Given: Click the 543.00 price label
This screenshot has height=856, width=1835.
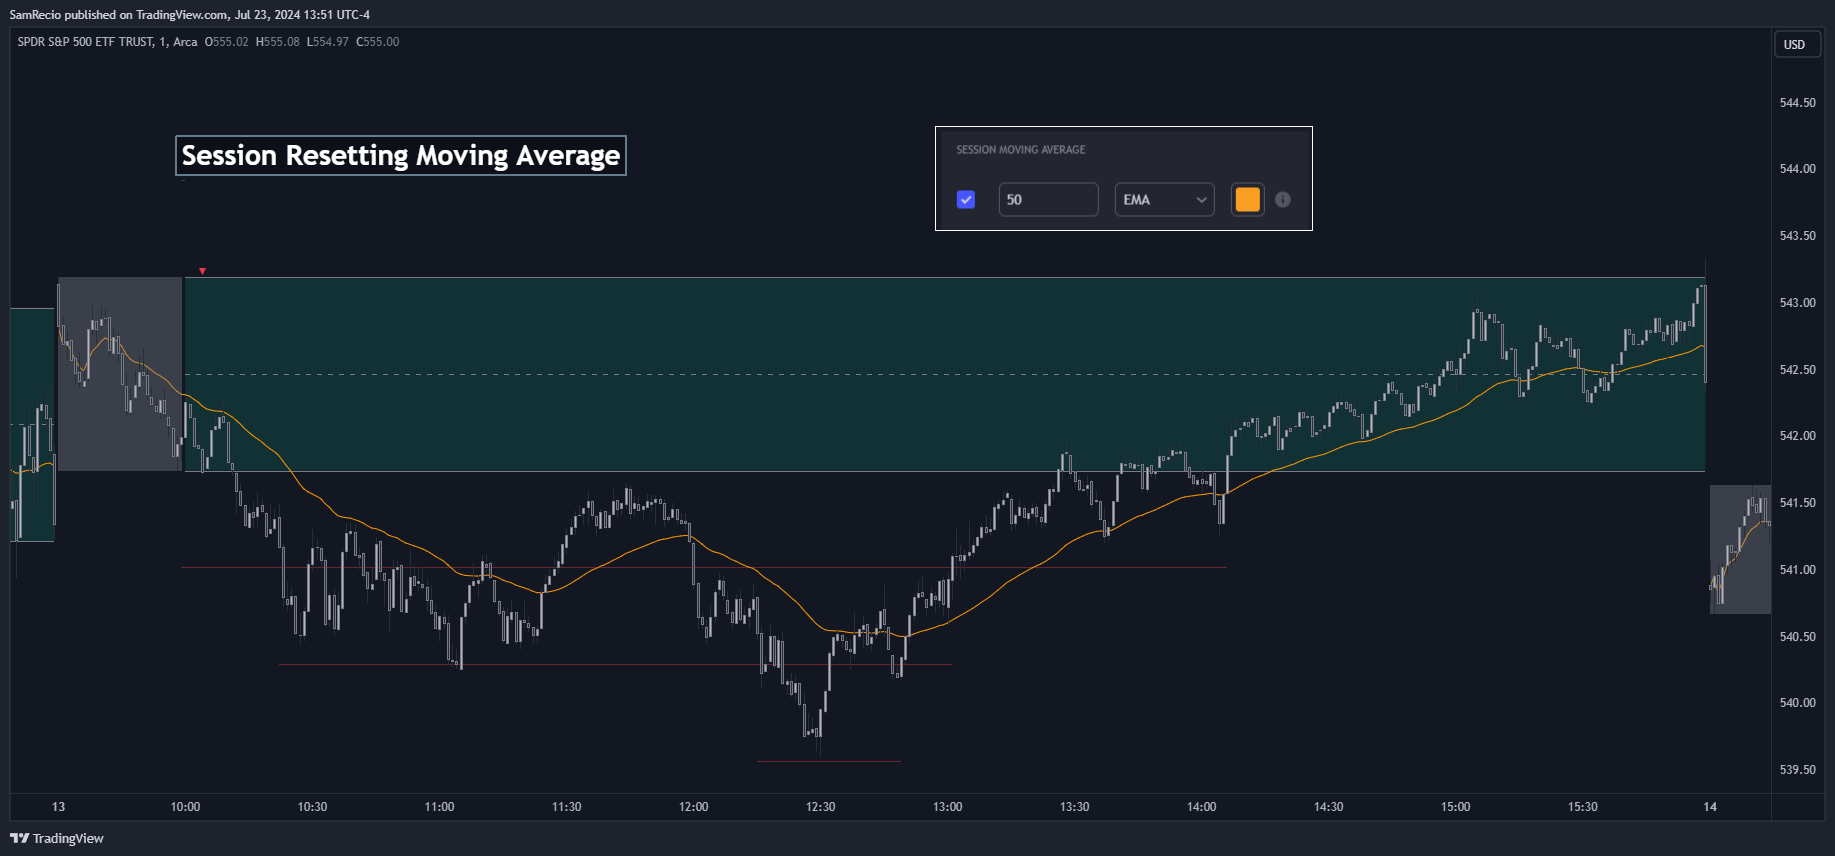Looking at the screenshot, I should (1797, 303).
